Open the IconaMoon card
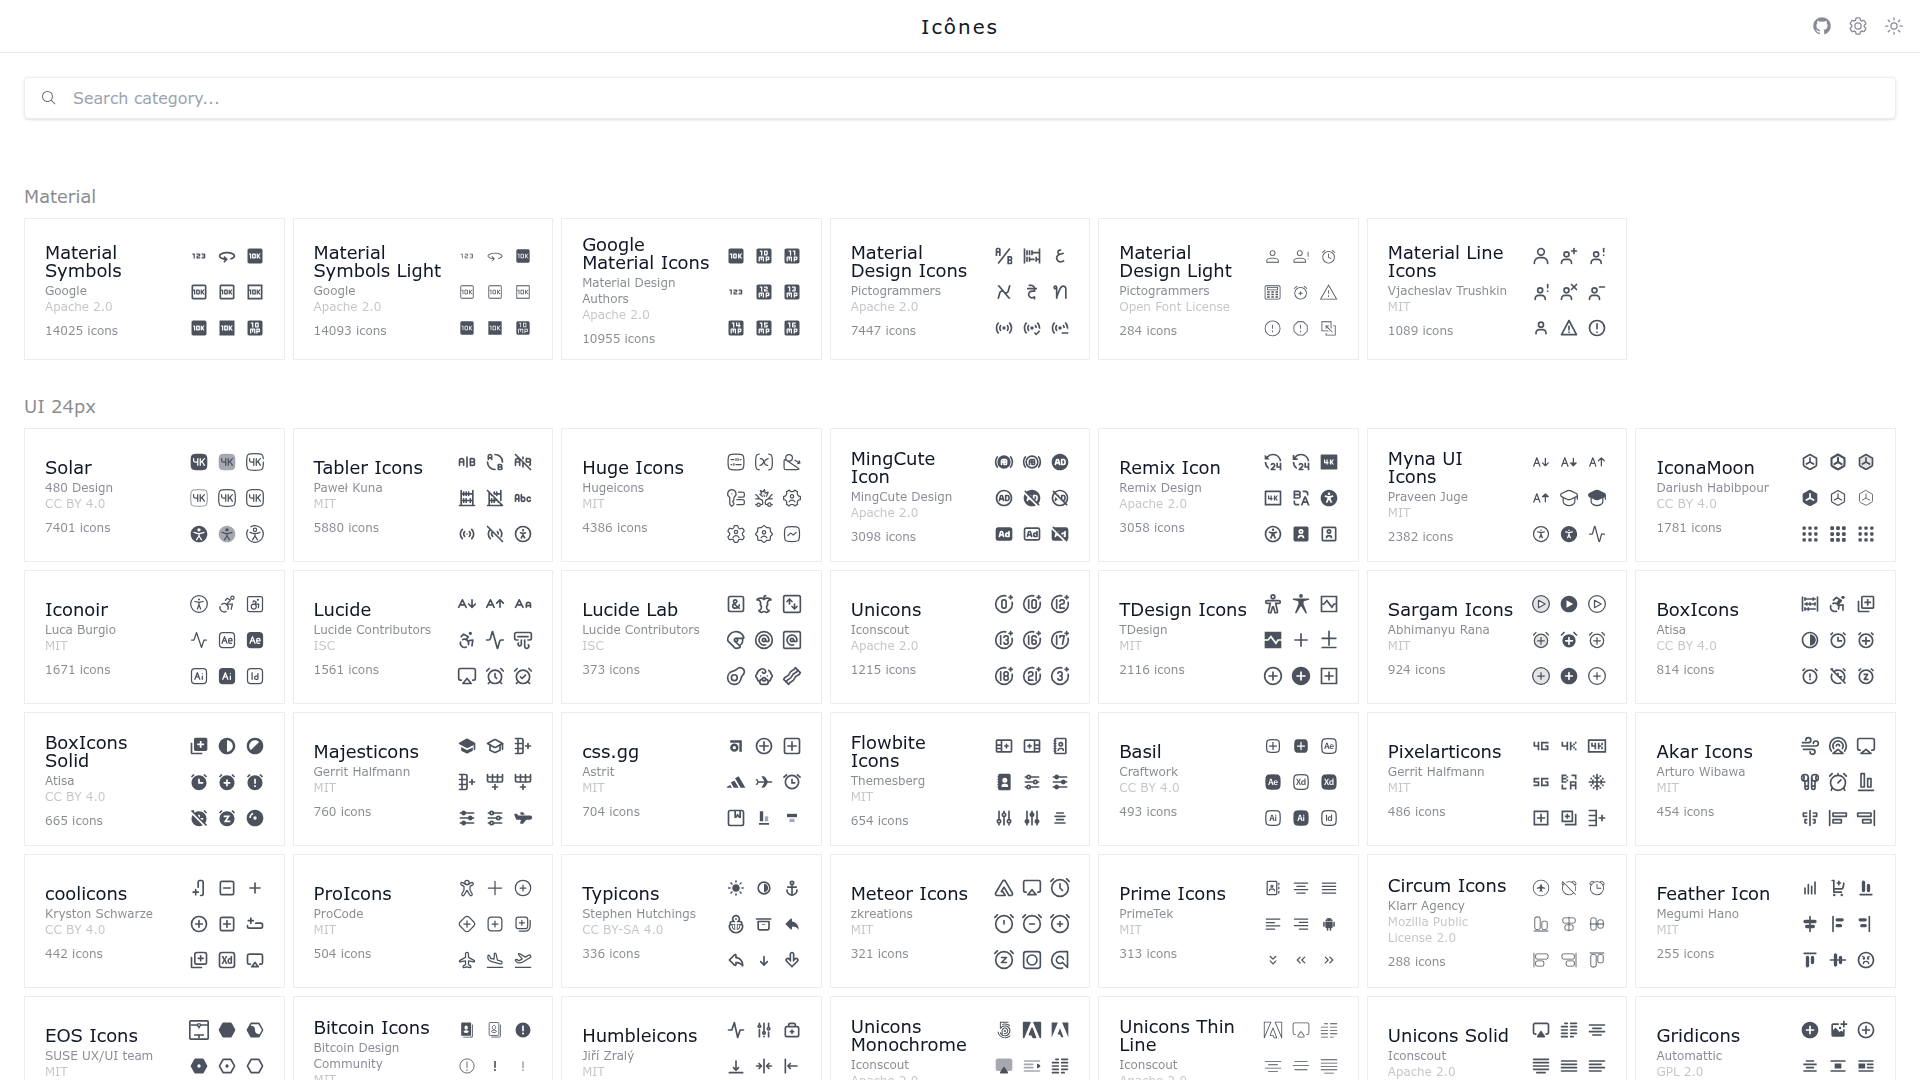The height and width of the screenshot is (1080, 1920). tap(1765, 495)
